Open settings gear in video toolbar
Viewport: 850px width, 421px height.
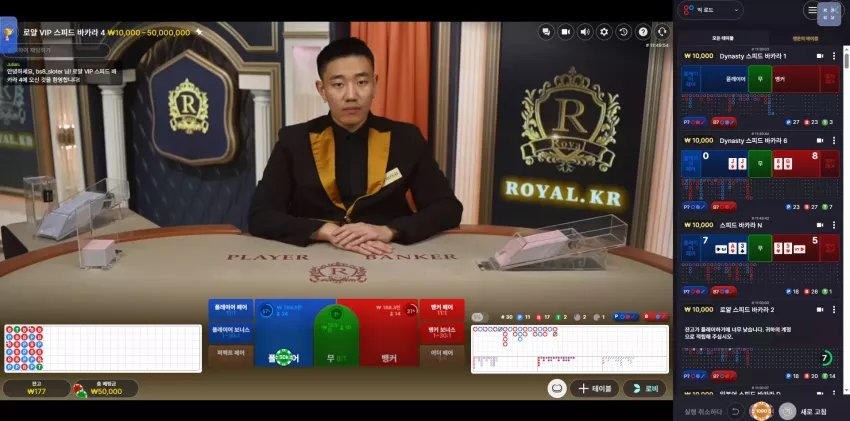click(604, 32)
